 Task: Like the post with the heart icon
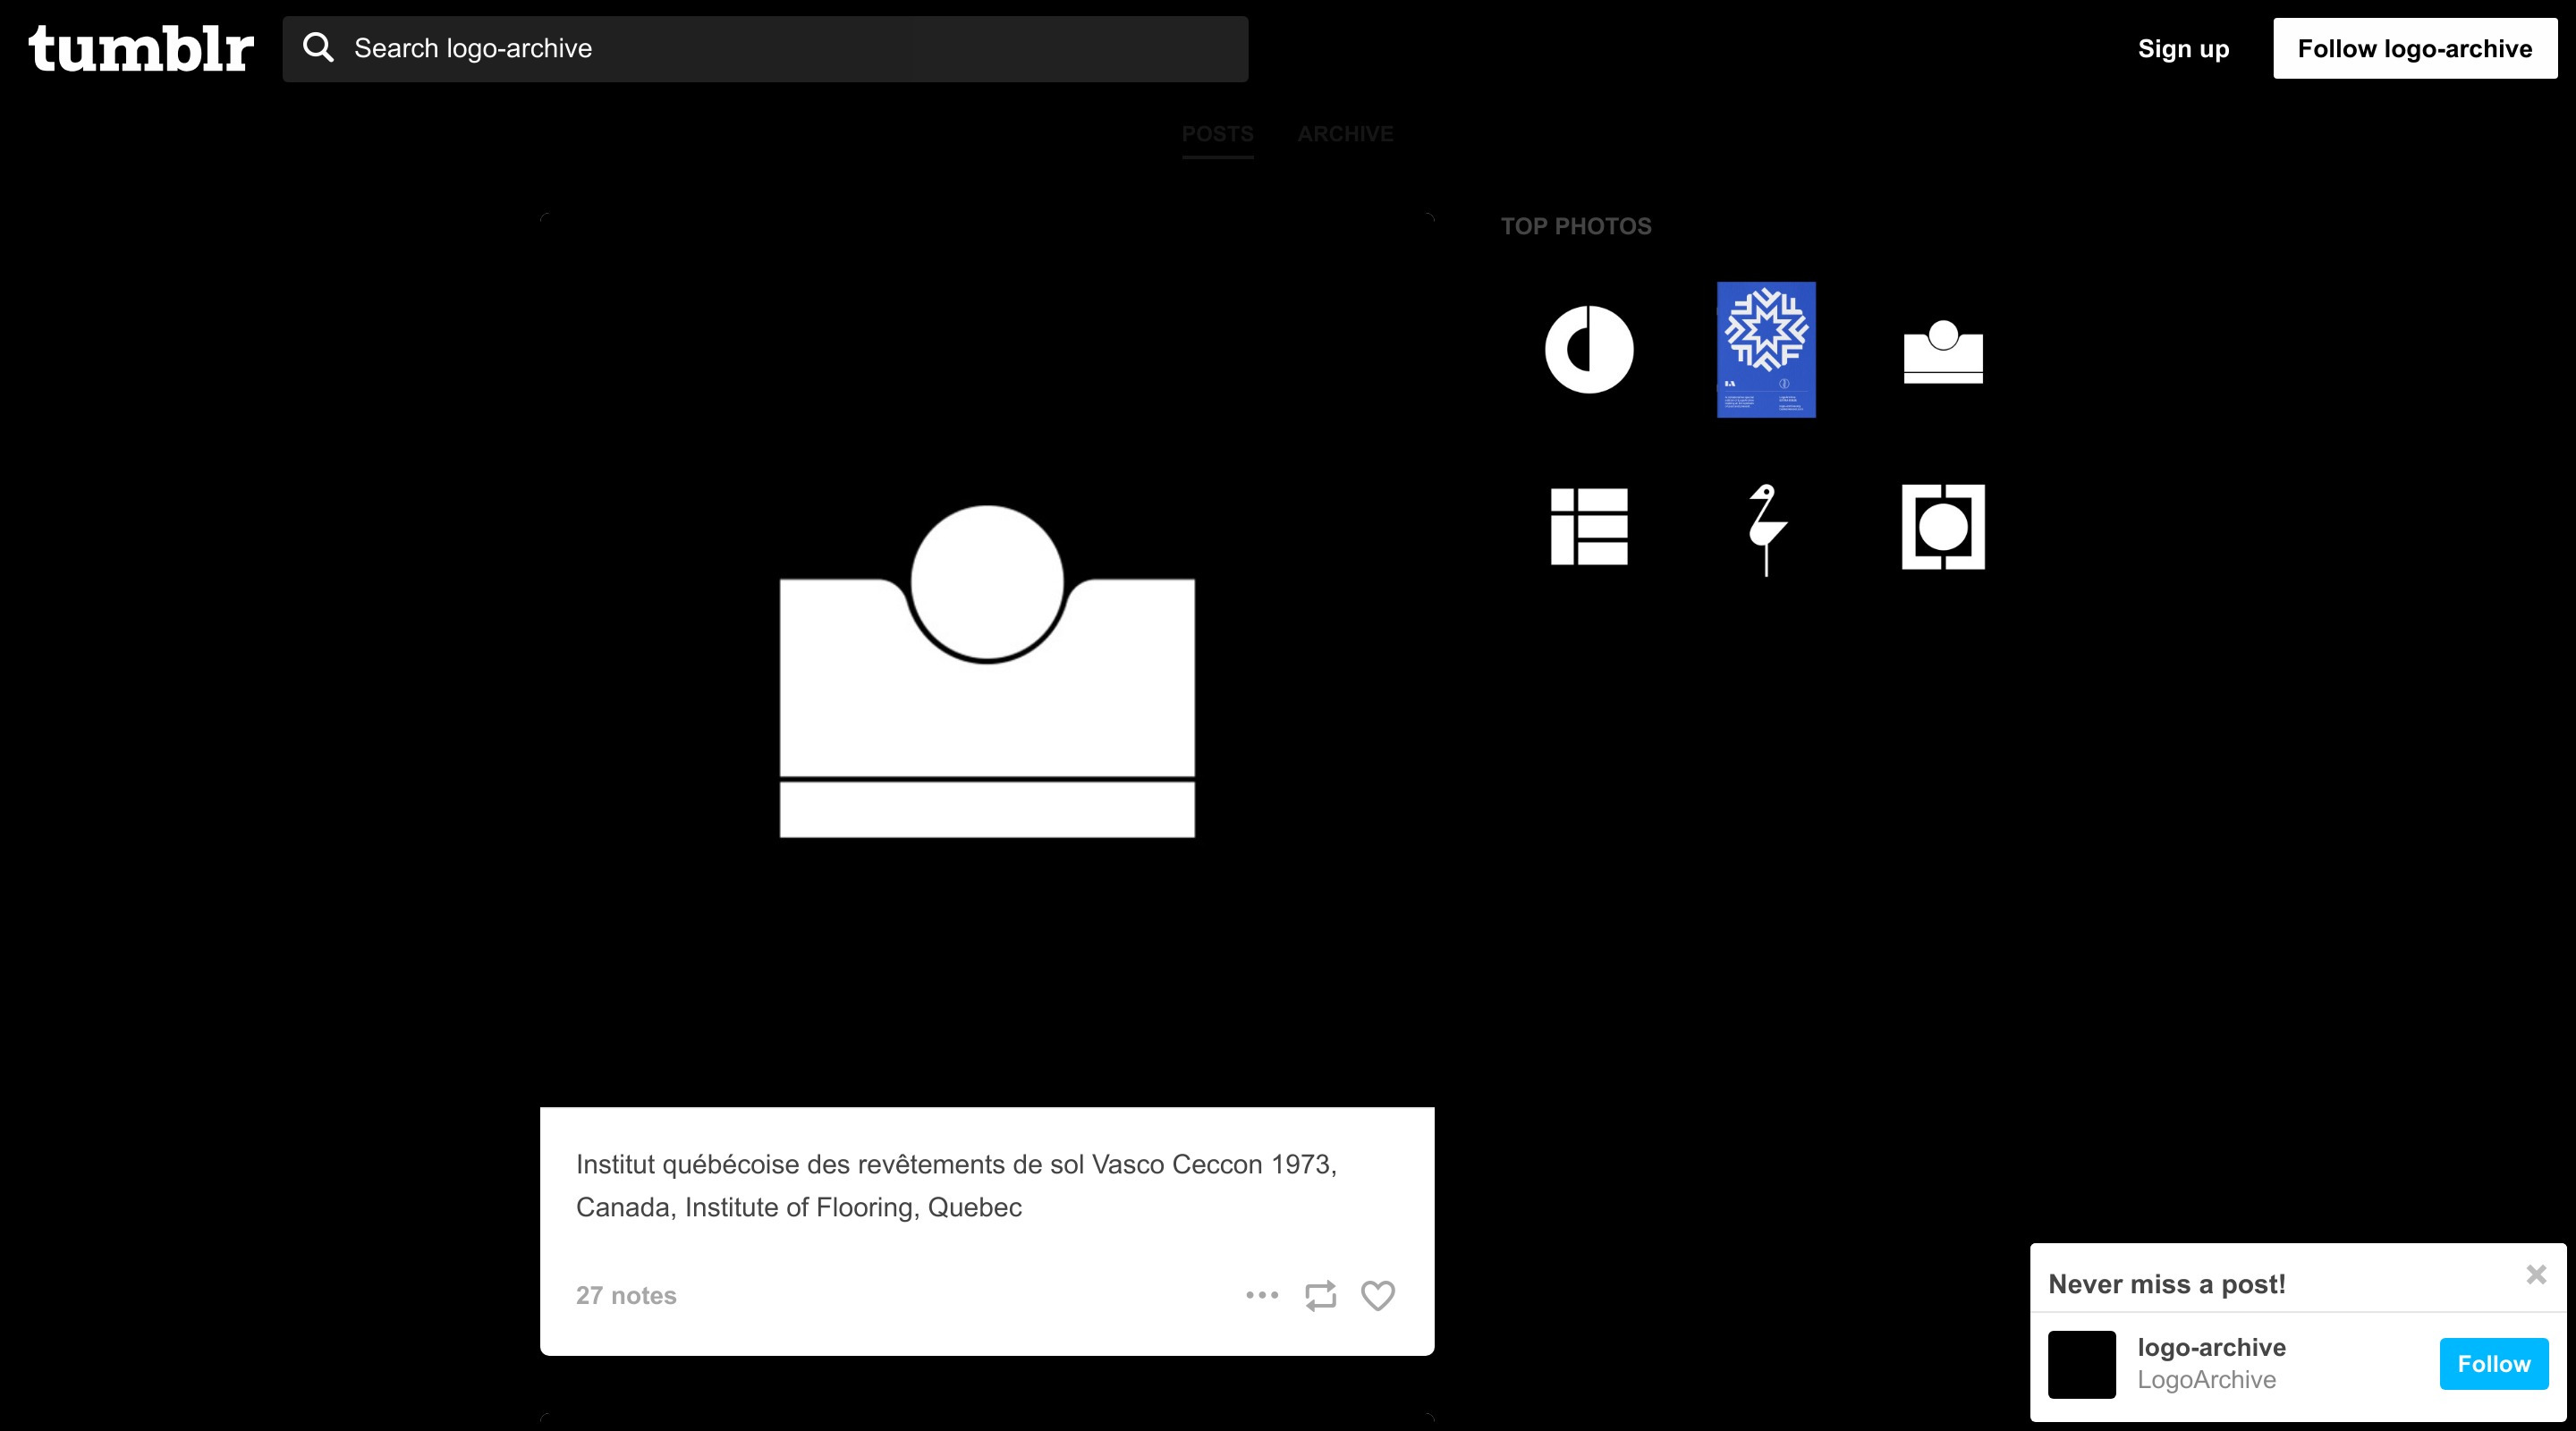[1378, 1296]
